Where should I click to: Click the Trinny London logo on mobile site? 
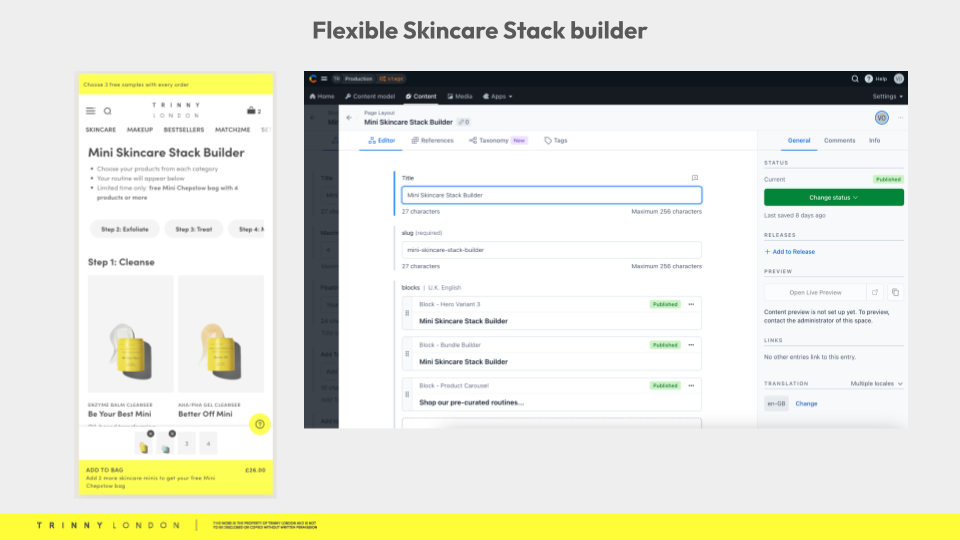pyautogui.click(x=176, y=110)
